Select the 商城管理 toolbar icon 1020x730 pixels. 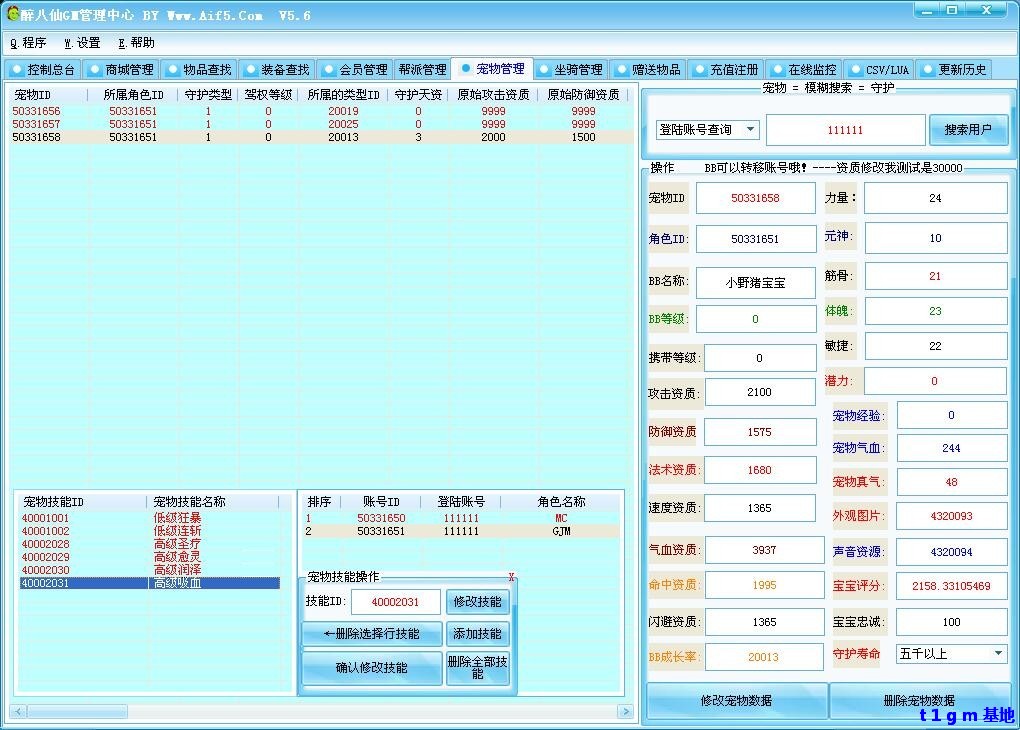122,69
